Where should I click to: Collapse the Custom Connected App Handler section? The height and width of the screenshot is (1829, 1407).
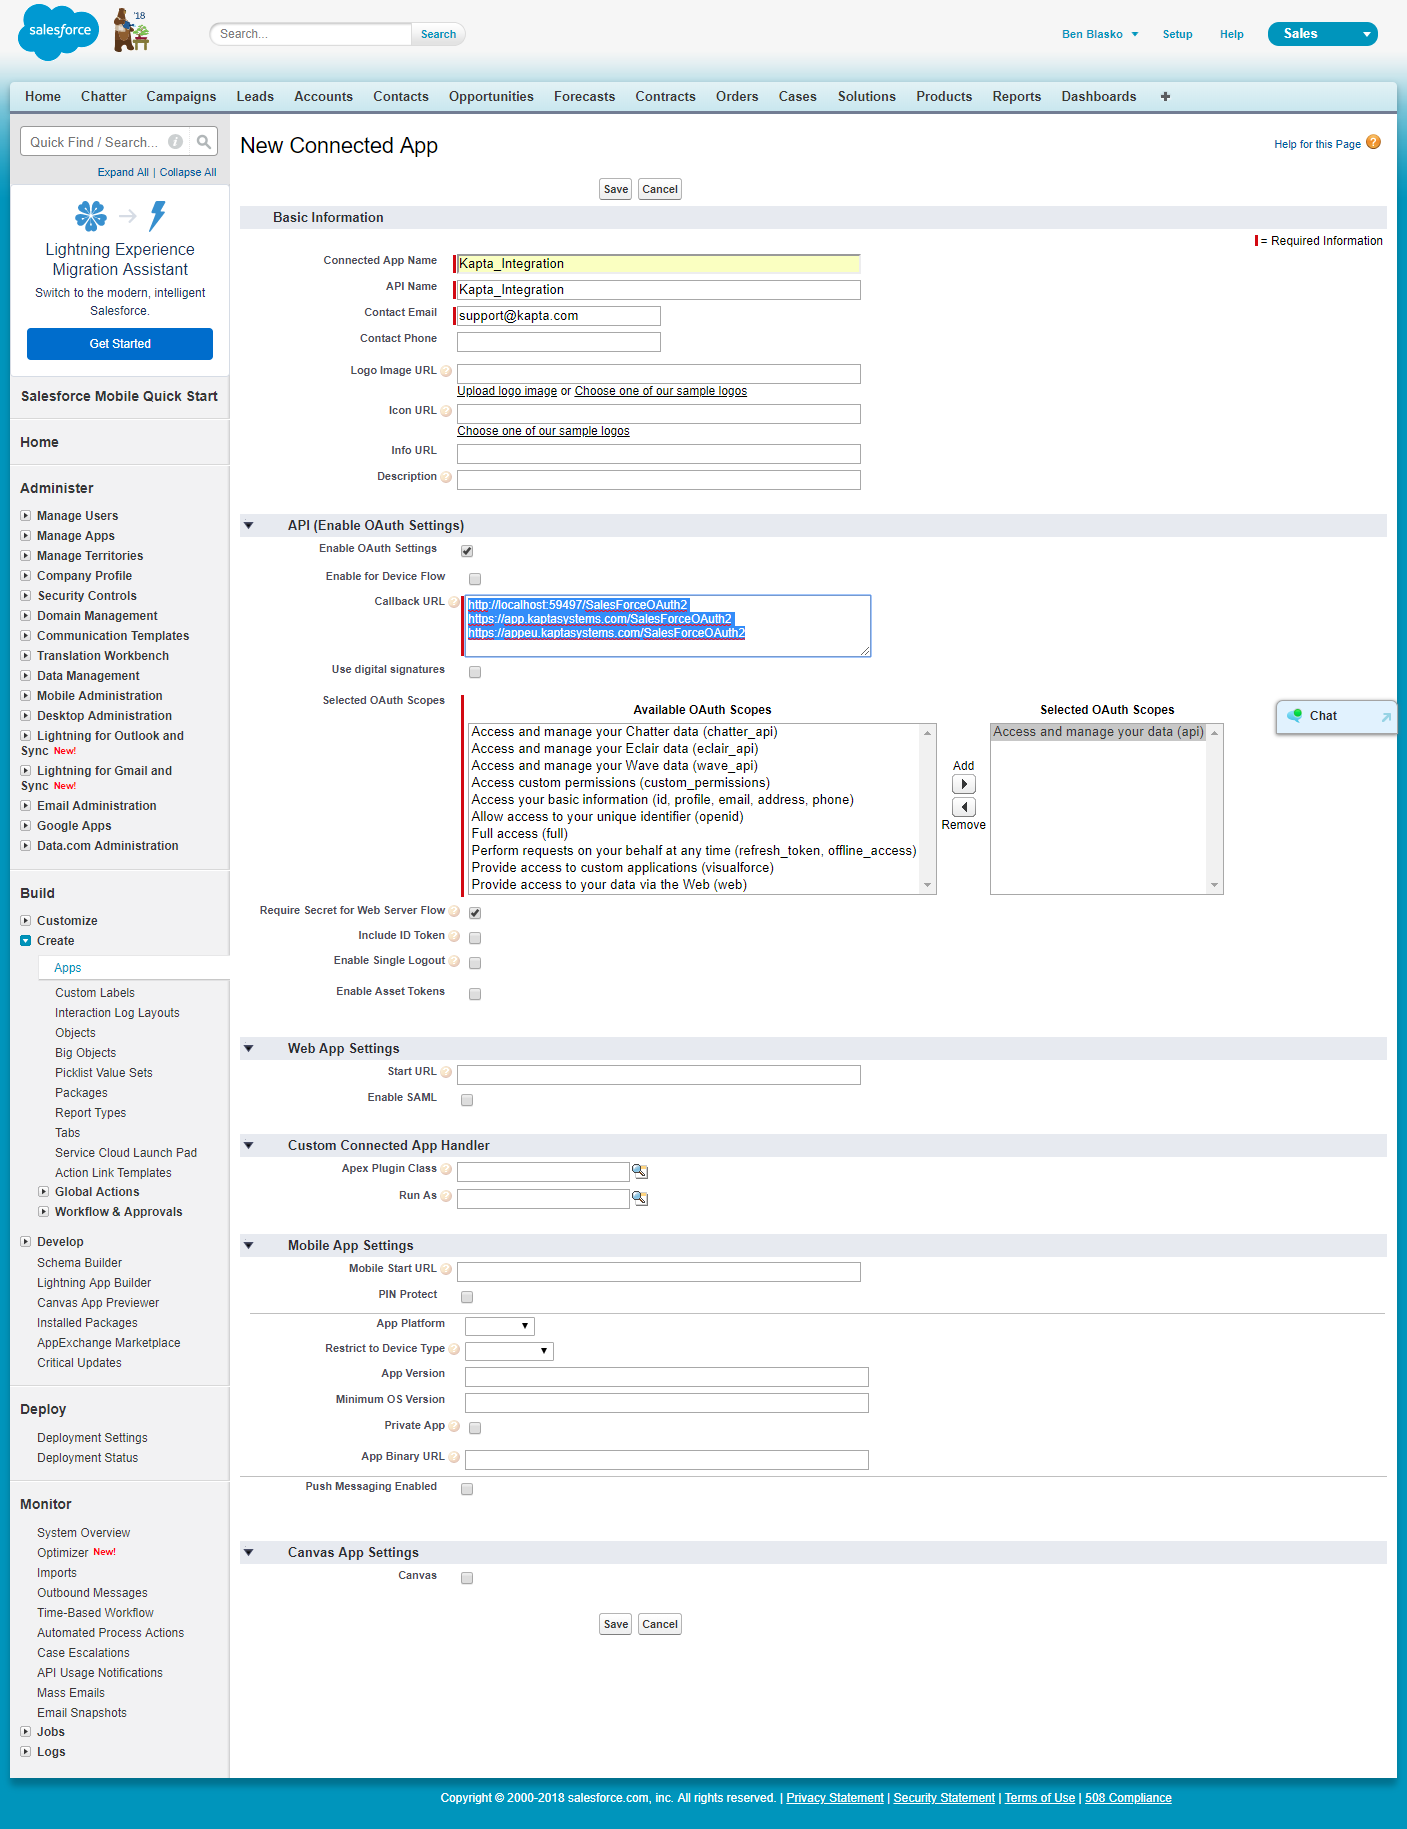tap(249, 1145)
